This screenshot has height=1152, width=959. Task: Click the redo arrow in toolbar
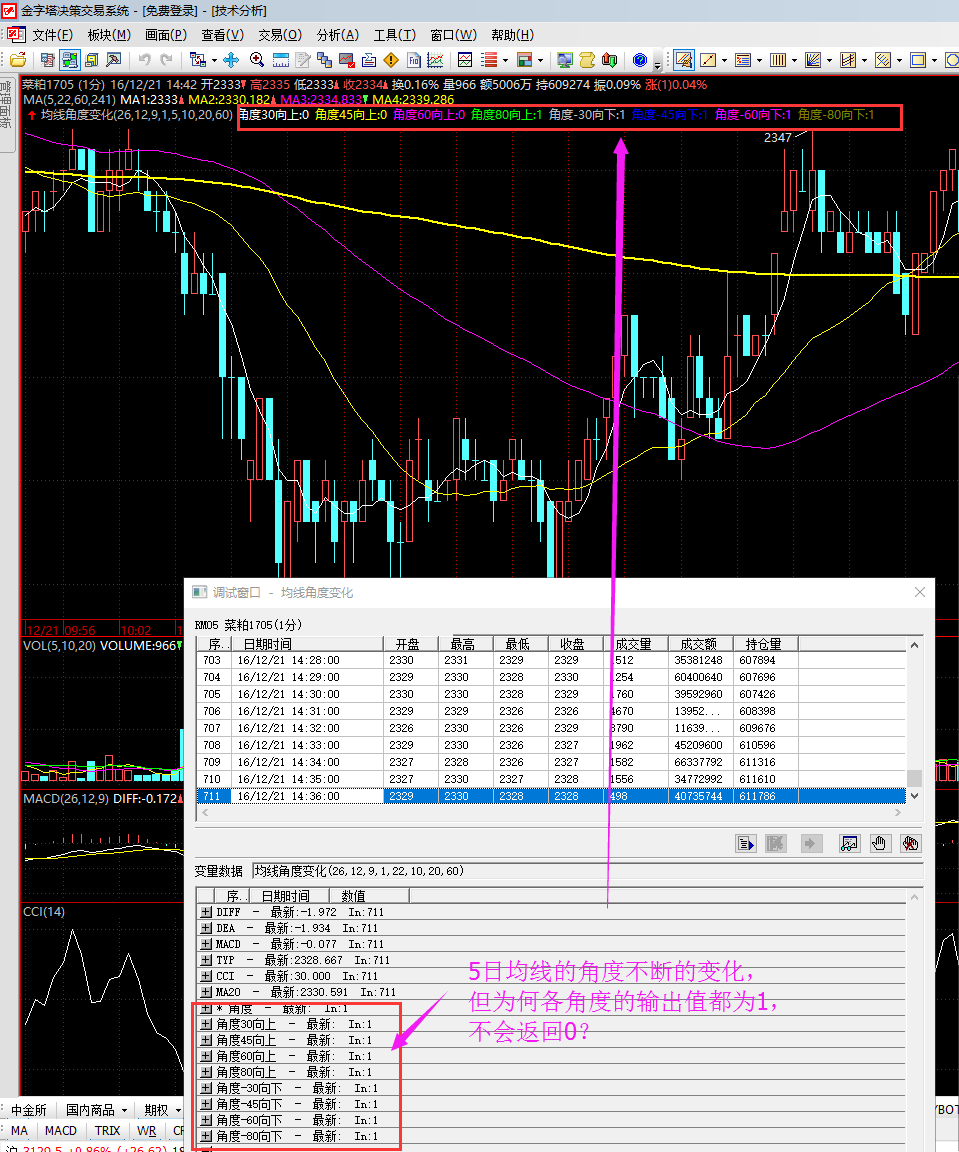167,60
